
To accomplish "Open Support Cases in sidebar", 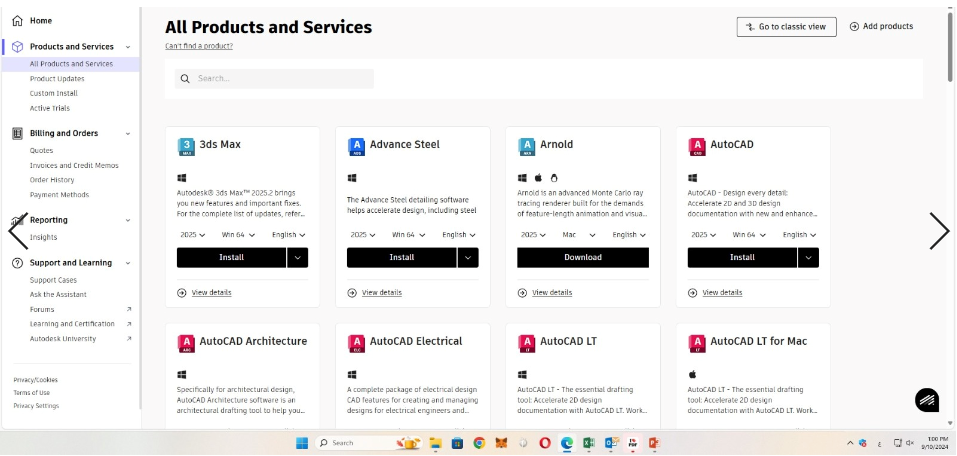I will coord(53,280).
